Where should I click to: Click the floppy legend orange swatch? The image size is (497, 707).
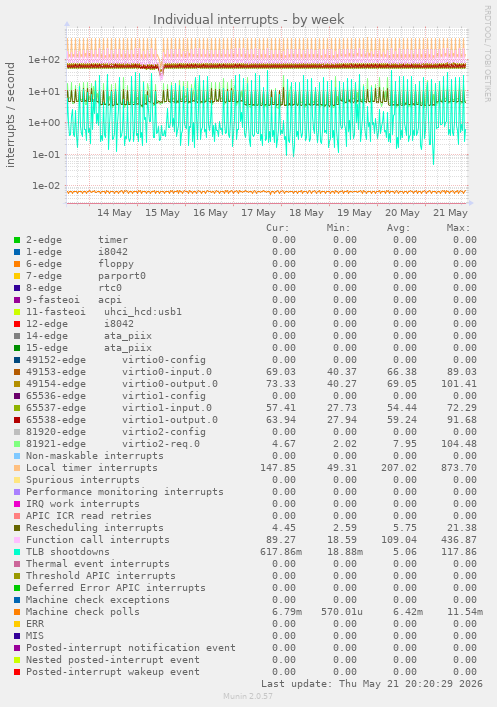point(17,264)
